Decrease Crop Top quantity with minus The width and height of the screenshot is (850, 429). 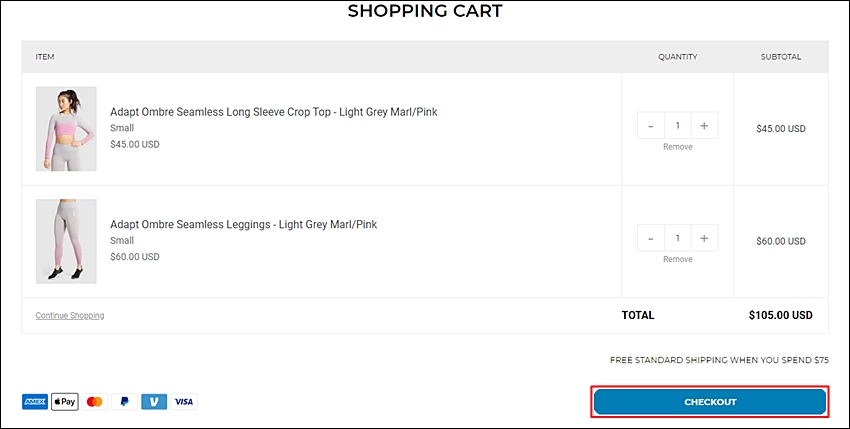pyautogui.click(x=651, y=126)
